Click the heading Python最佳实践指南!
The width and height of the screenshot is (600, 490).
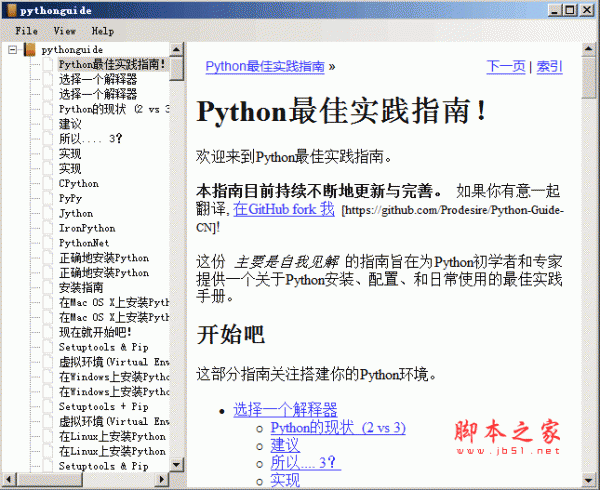coord(341,111)
